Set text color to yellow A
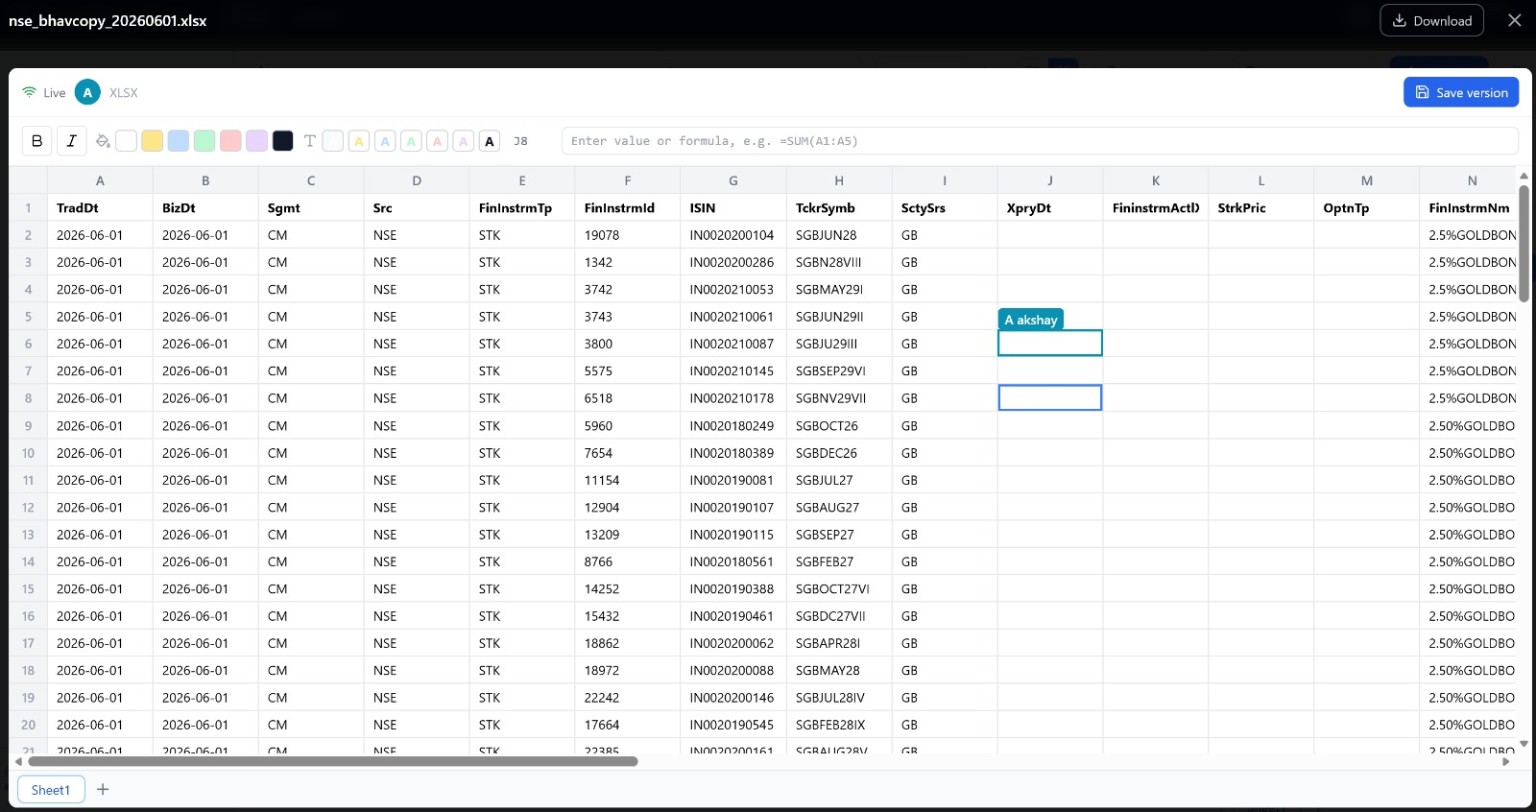This screenshot has width=1536, height=812. tap(359, 141)
